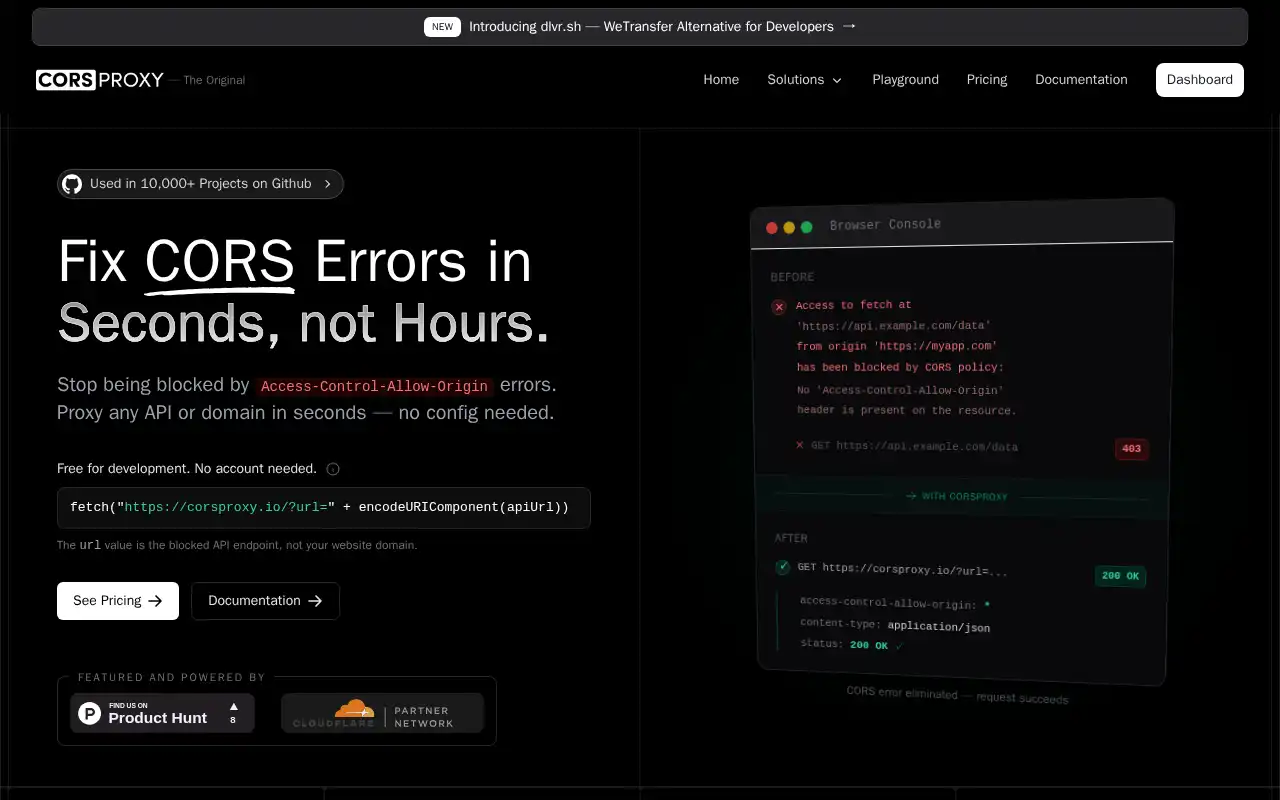
Task: Open the 'Used in 10,000+ Projects on Github' badge
Action: pyautogui.click(x=200, y=184)
